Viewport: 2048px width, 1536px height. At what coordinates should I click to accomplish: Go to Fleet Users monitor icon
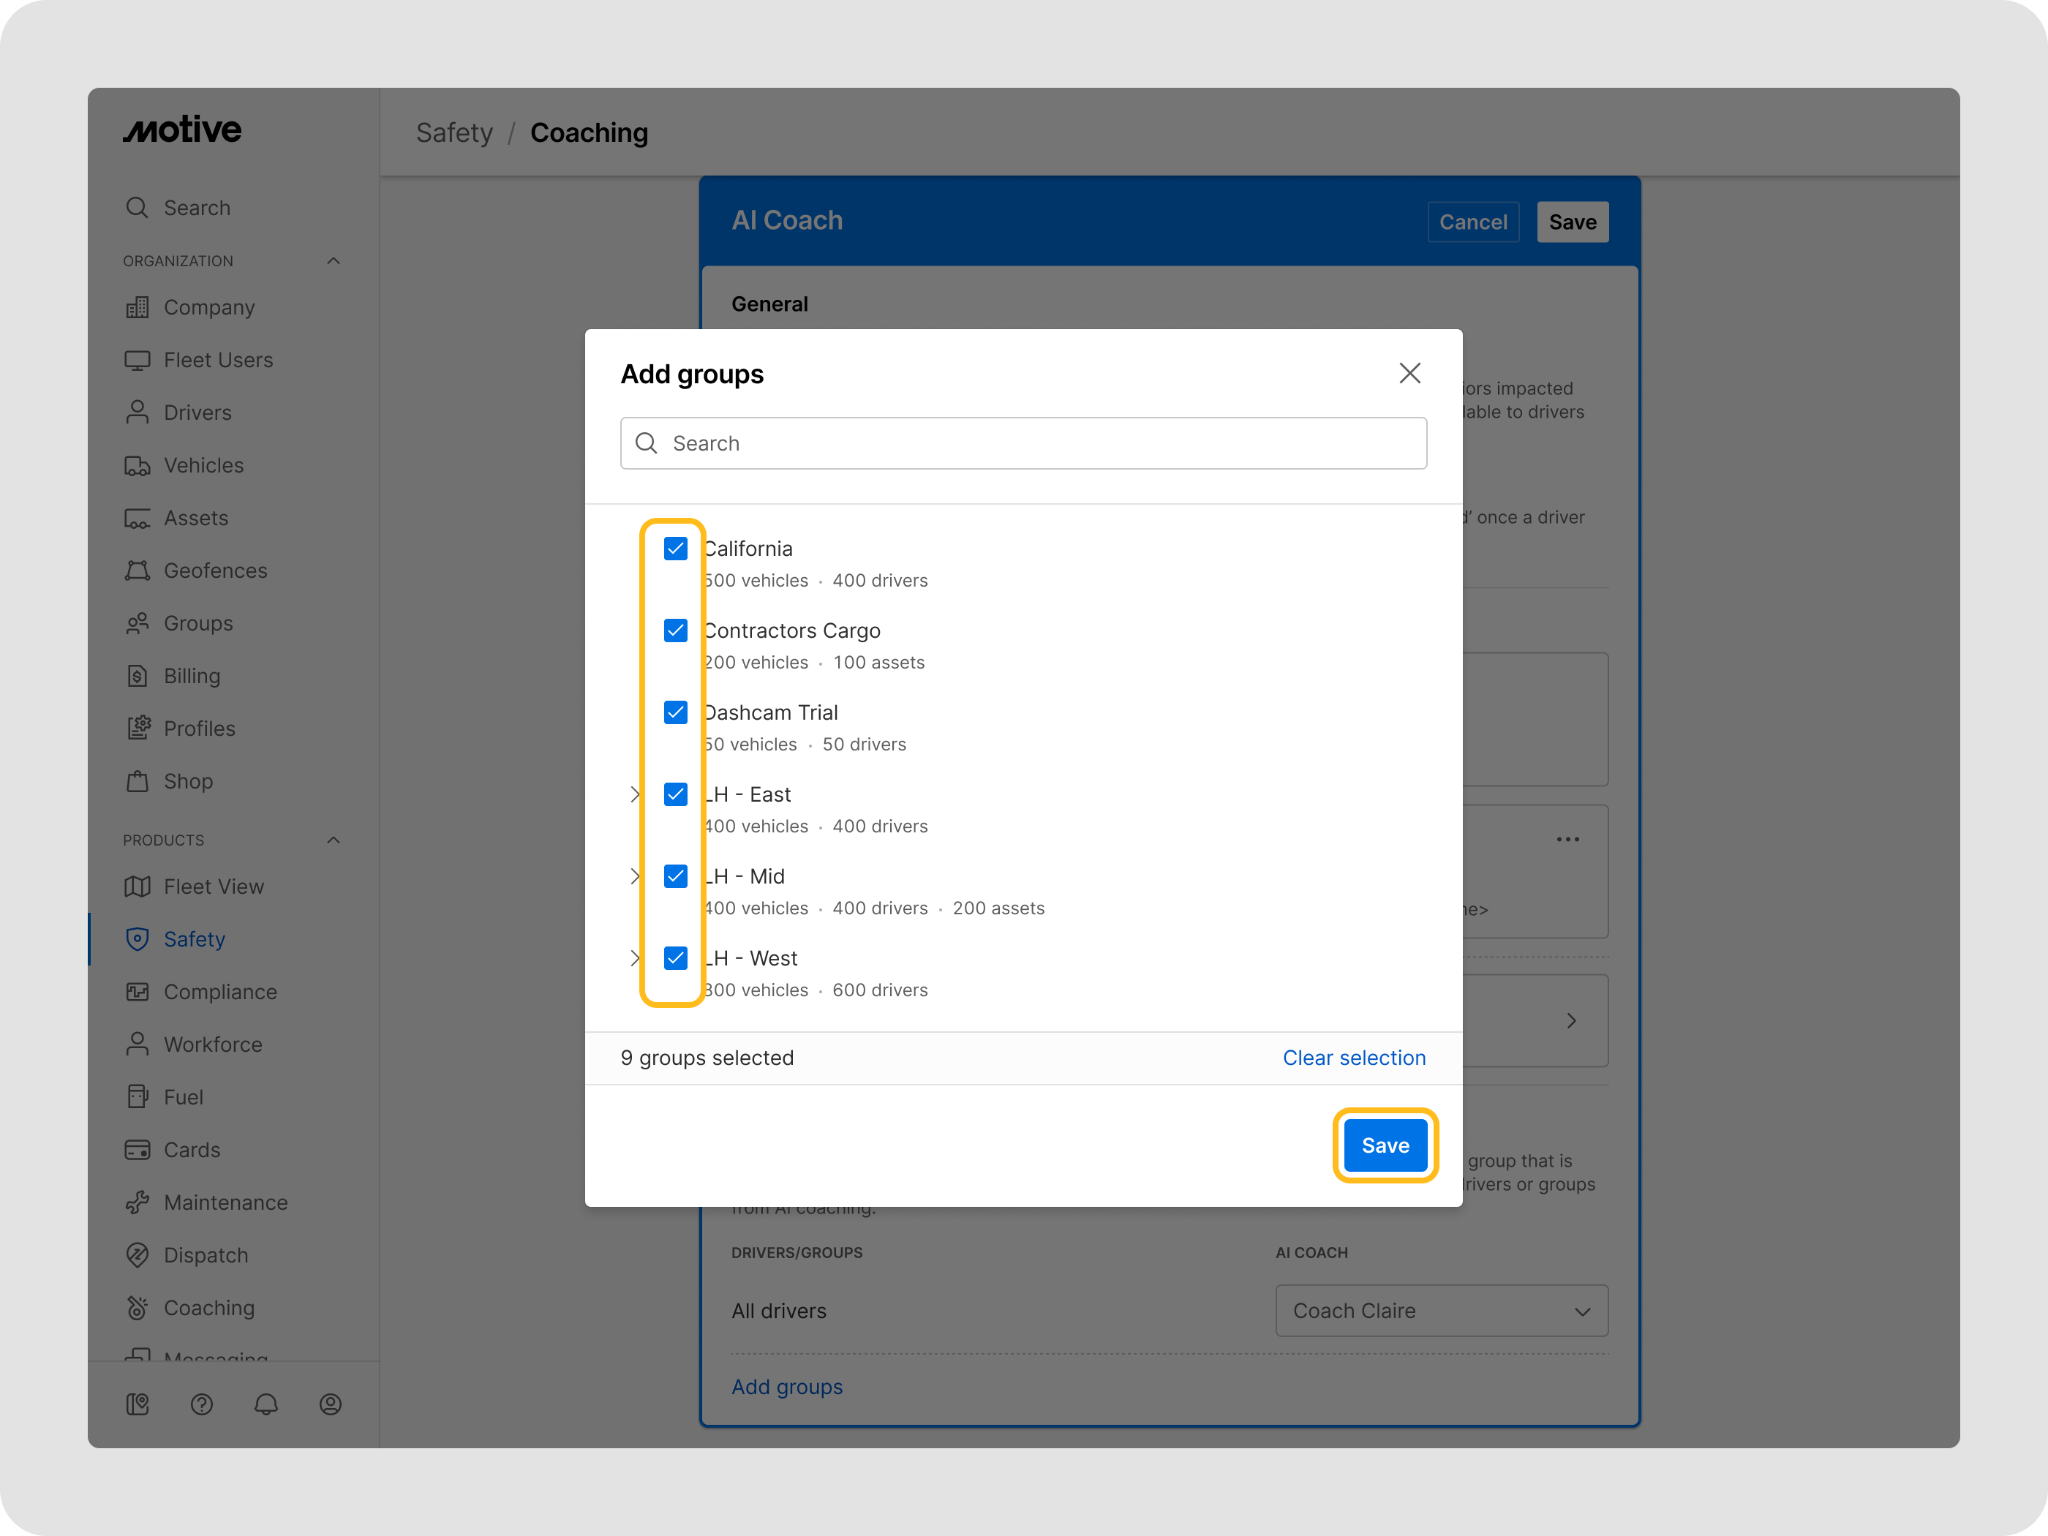(x=137, y=360)
